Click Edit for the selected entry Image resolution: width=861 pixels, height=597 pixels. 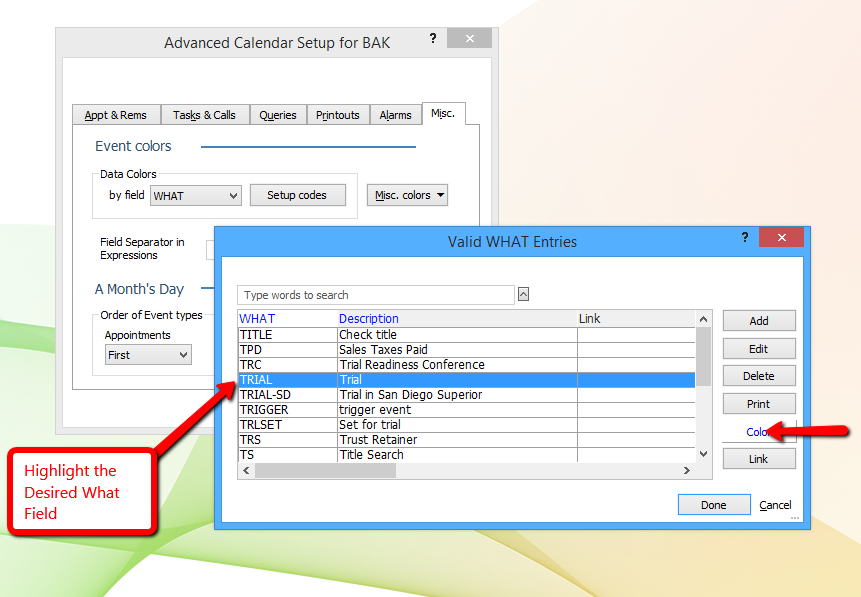click(759, 349)
